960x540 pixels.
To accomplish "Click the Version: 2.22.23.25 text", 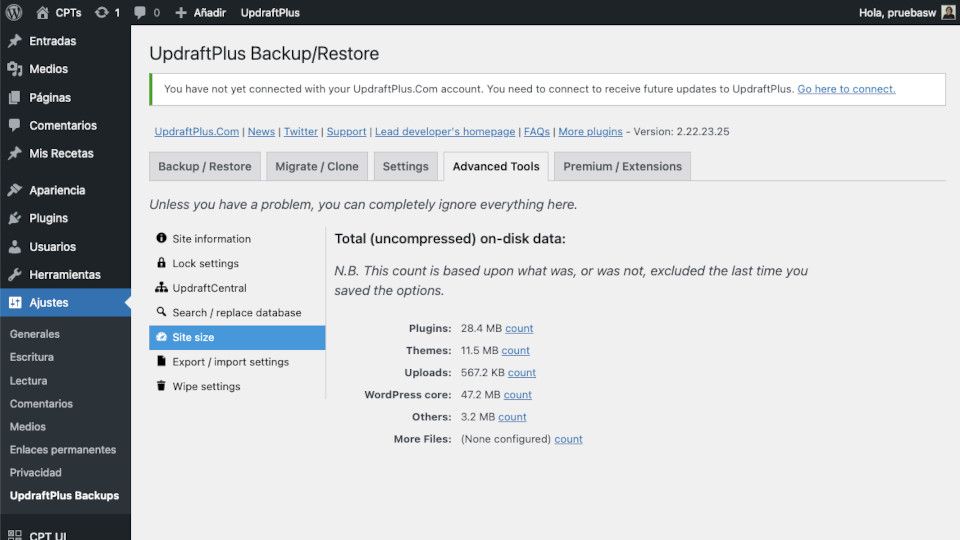I will pos(681,131).
